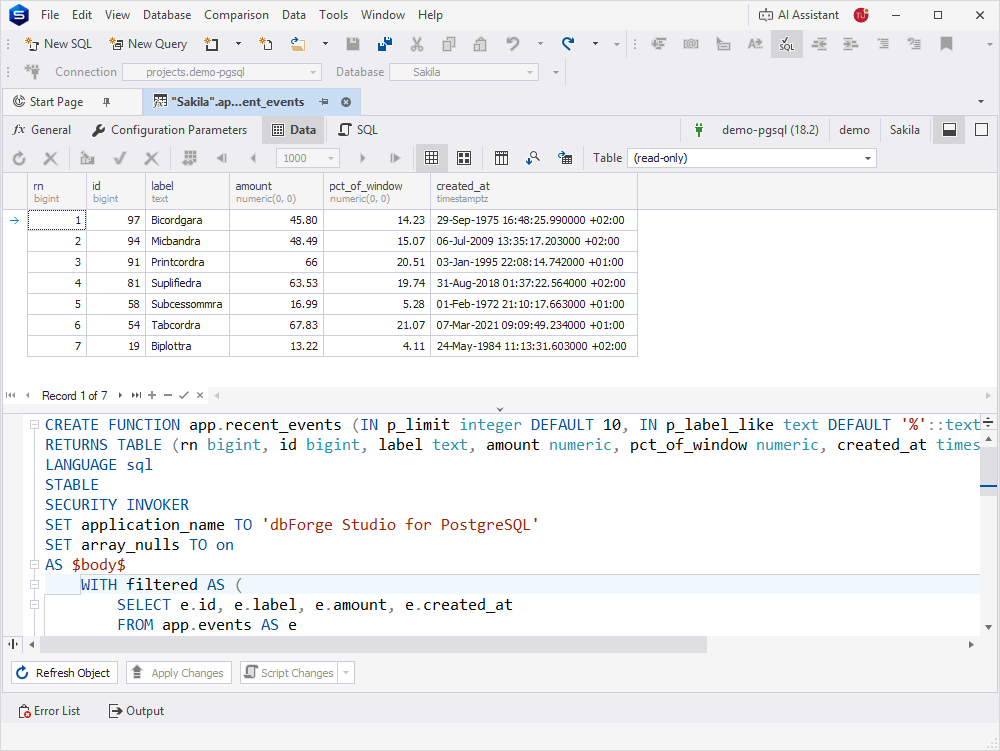
Task: Click the Save icon in the toolbar
Action: [x=353, y=44]
